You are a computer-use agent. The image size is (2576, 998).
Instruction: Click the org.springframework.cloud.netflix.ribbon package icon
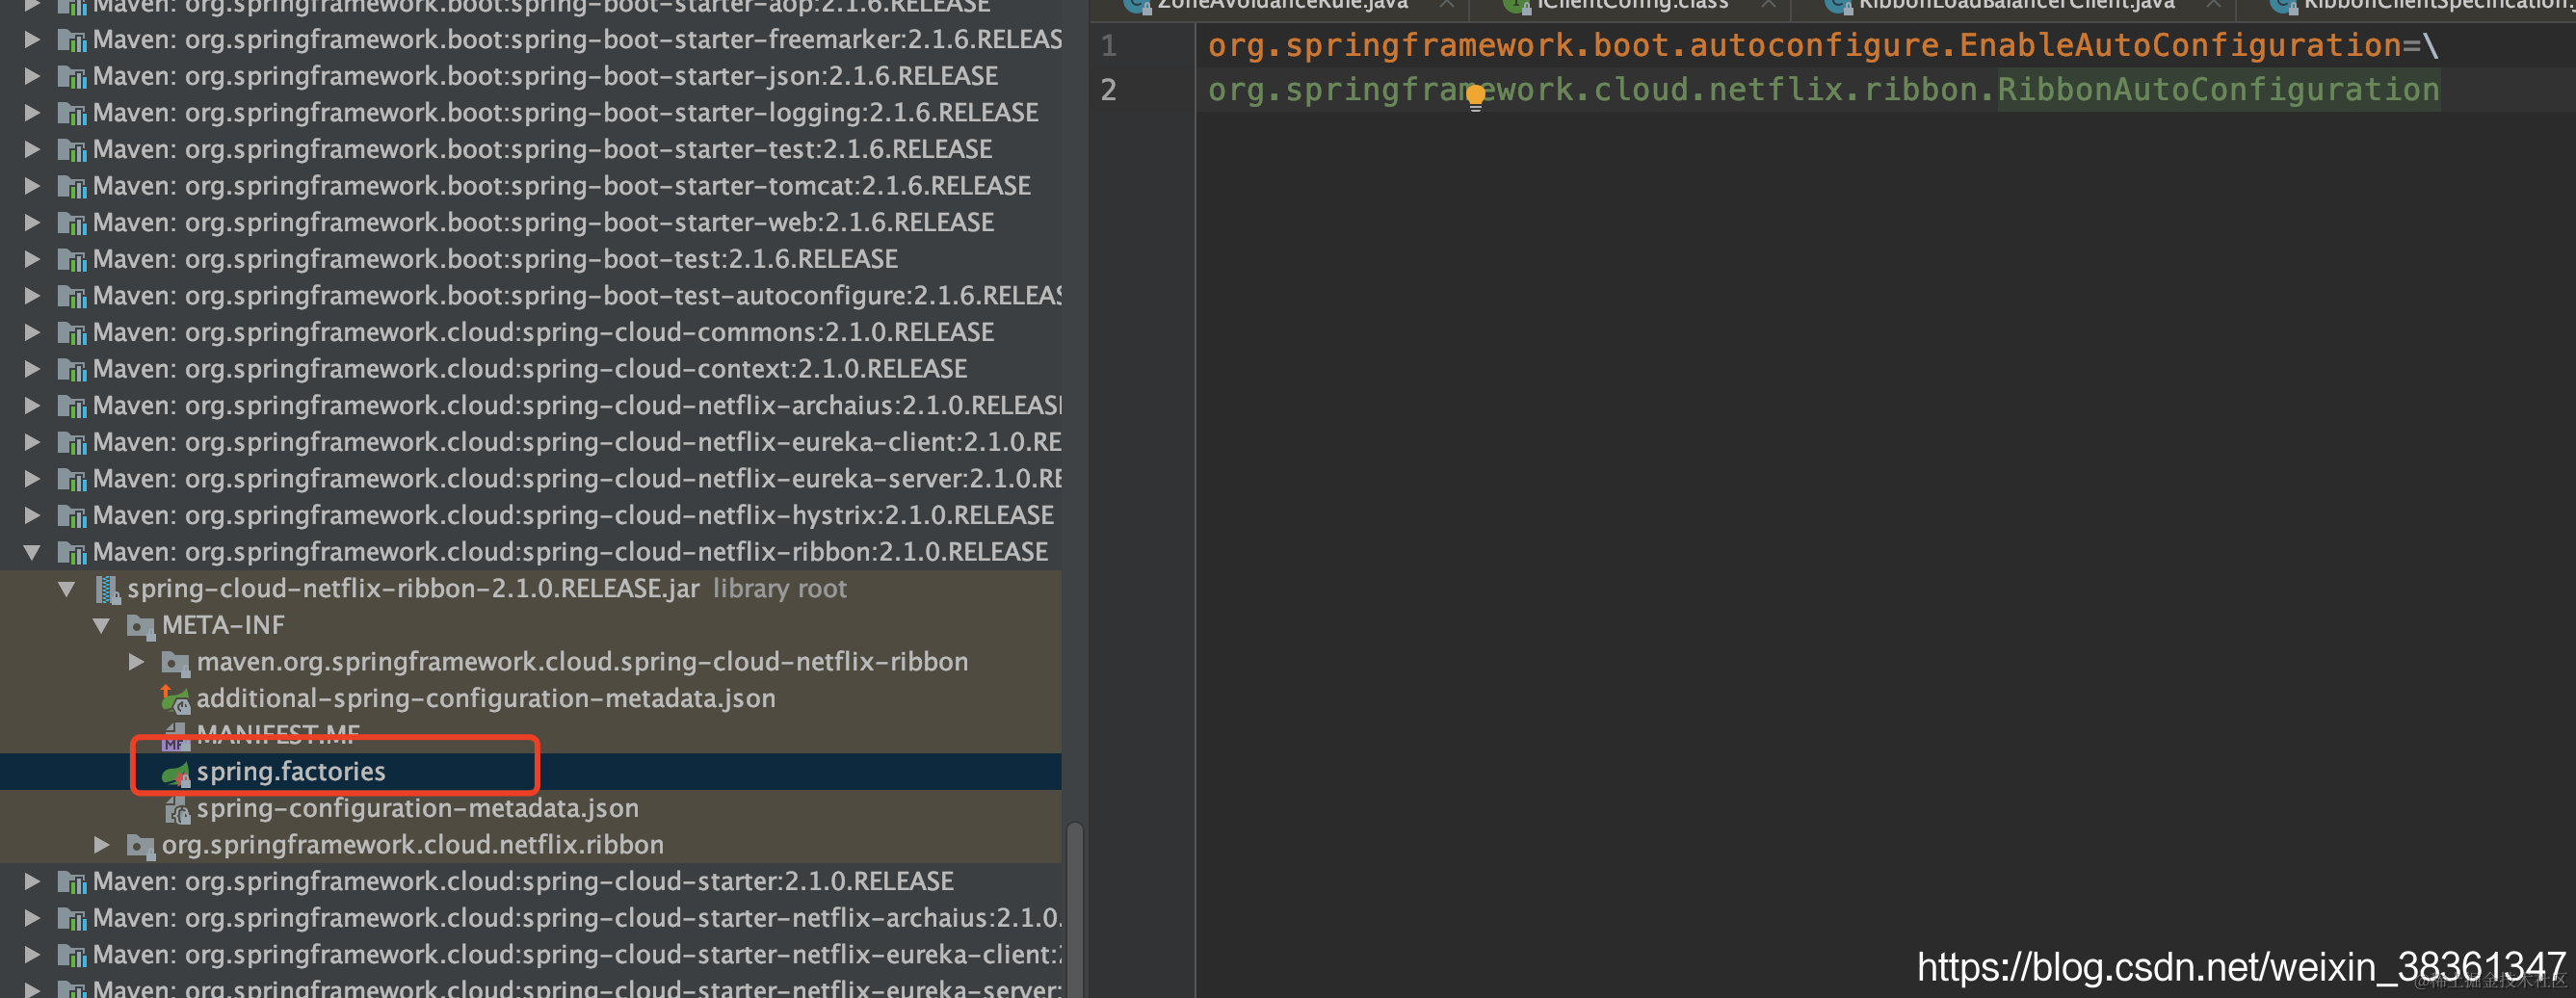141,846
